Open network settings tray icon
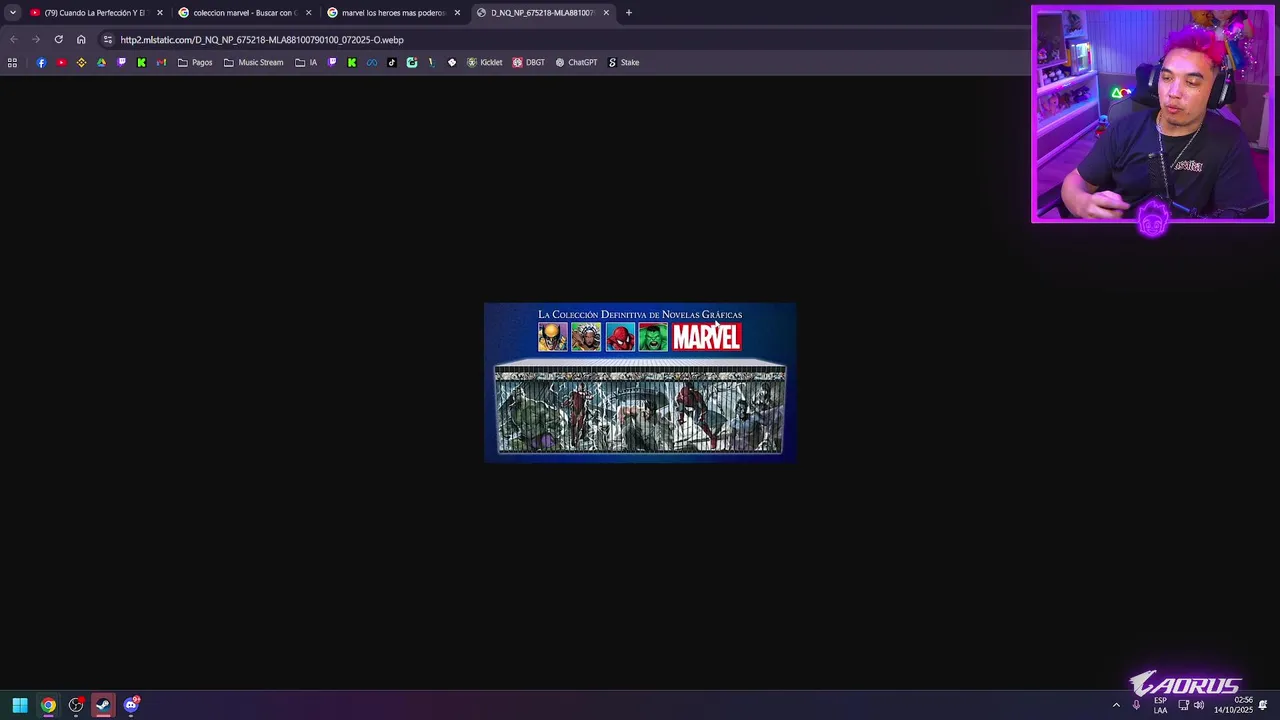Image resolution: width=1280 pixels, height=720 pixels. [1184, 705]
